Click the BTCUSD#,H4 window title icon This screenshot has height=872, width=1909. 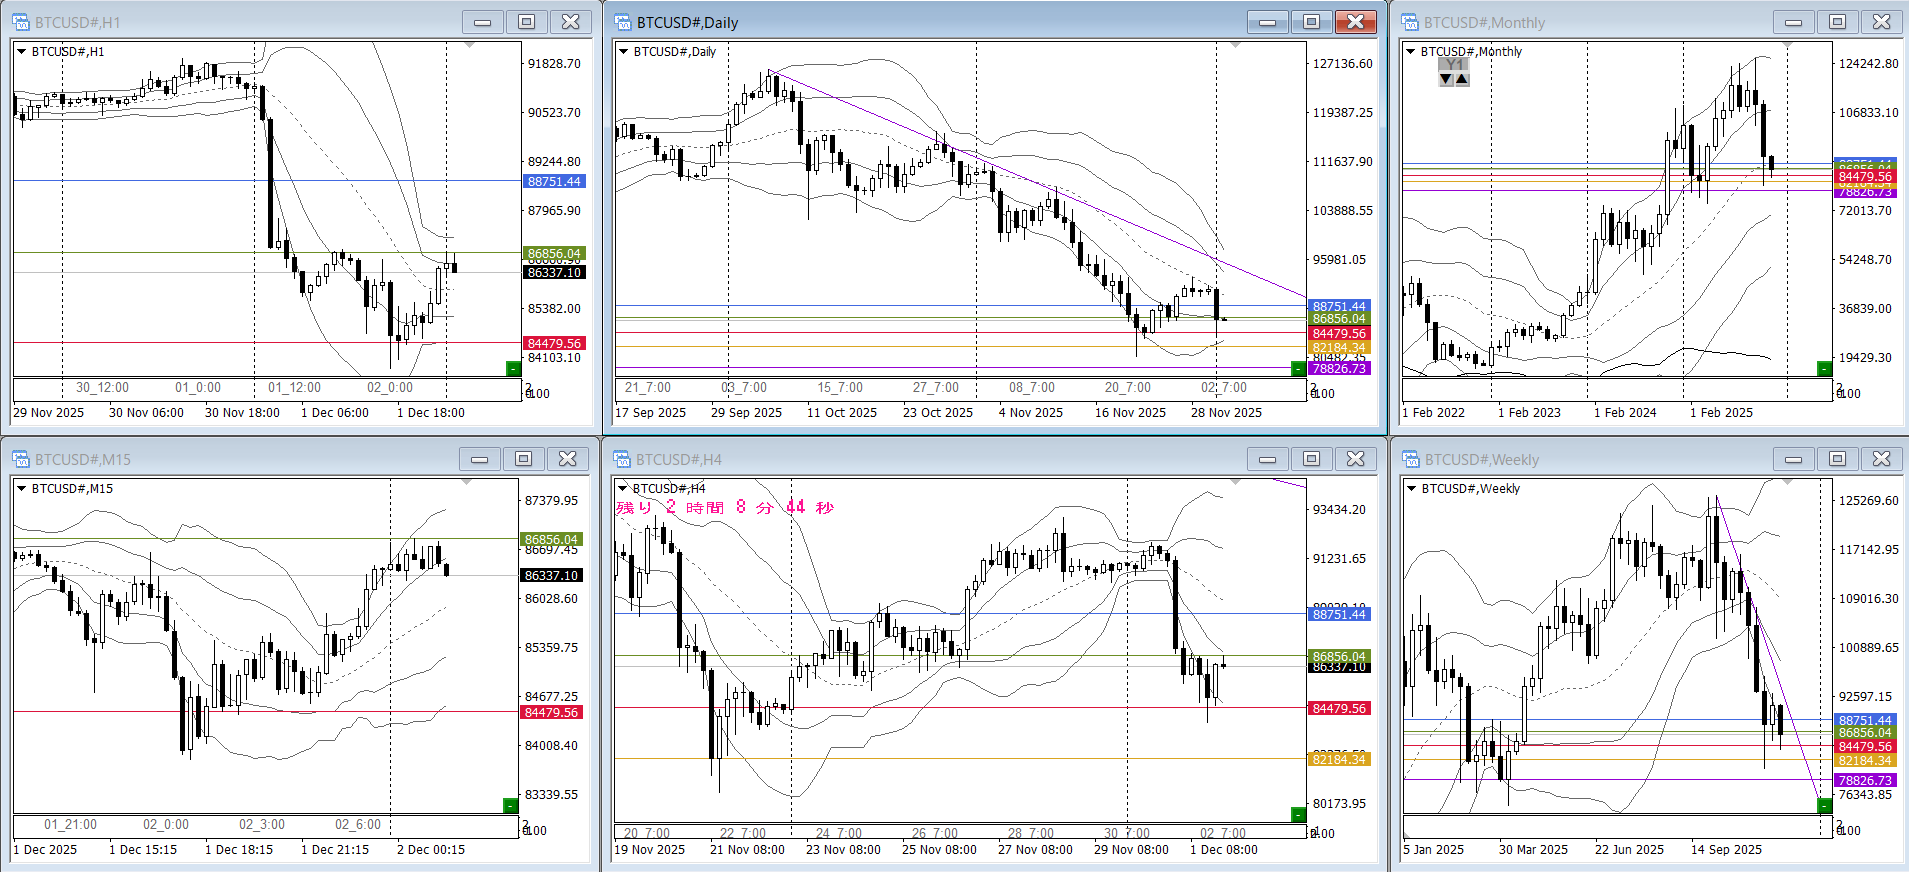[x=623, y=459]
